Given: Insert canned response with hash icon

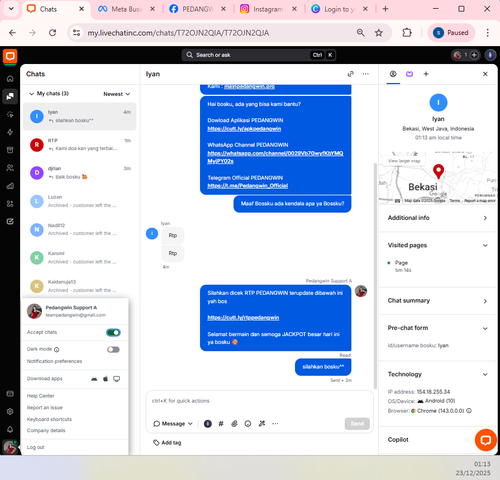Looking at the screenshot, I should coord(221,424).
